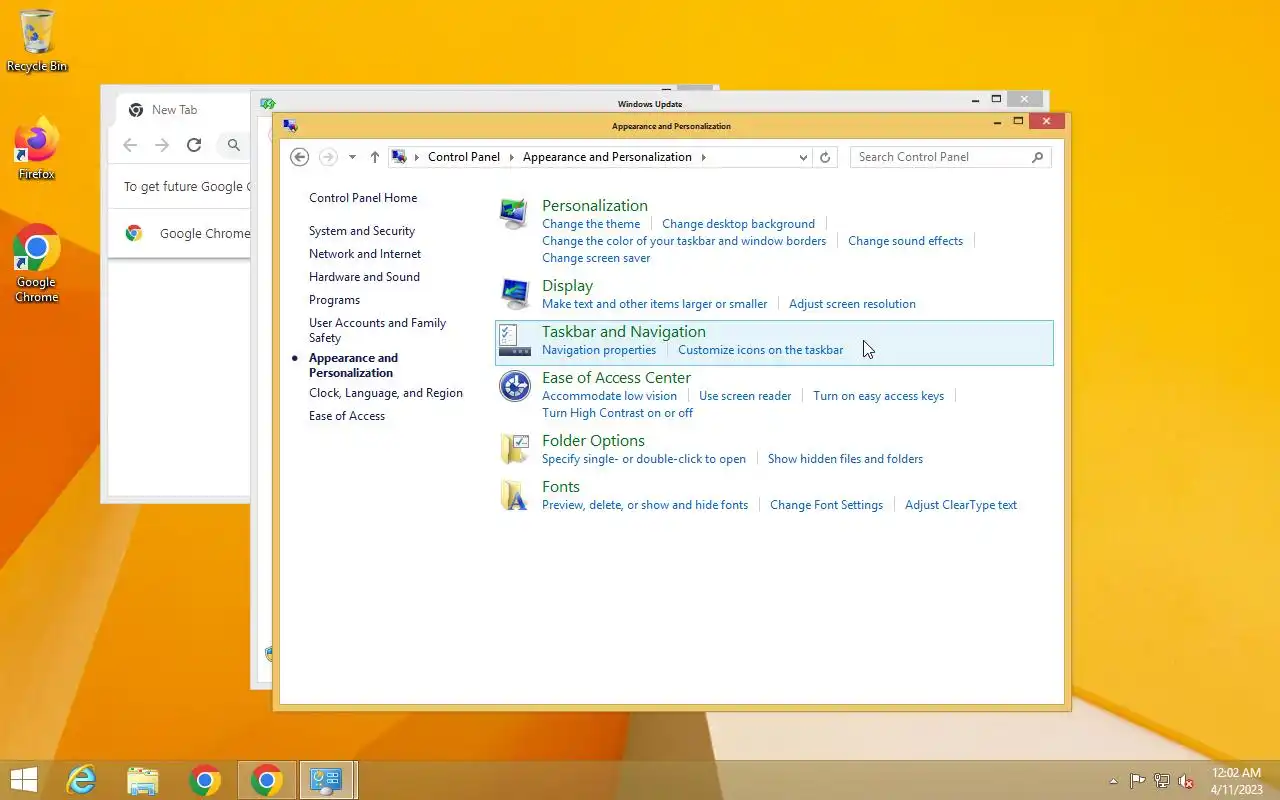Viewport: 1280px width, 800px height.
Task: Go up one level in Control Panel
Action: 375,157
